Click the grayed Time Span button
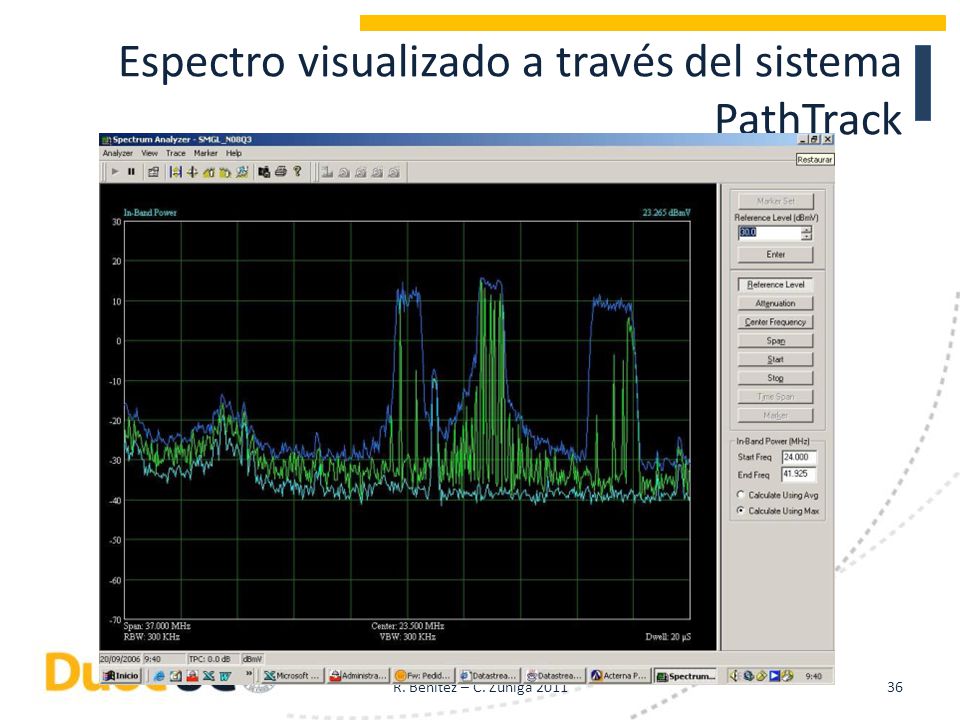 776,397
